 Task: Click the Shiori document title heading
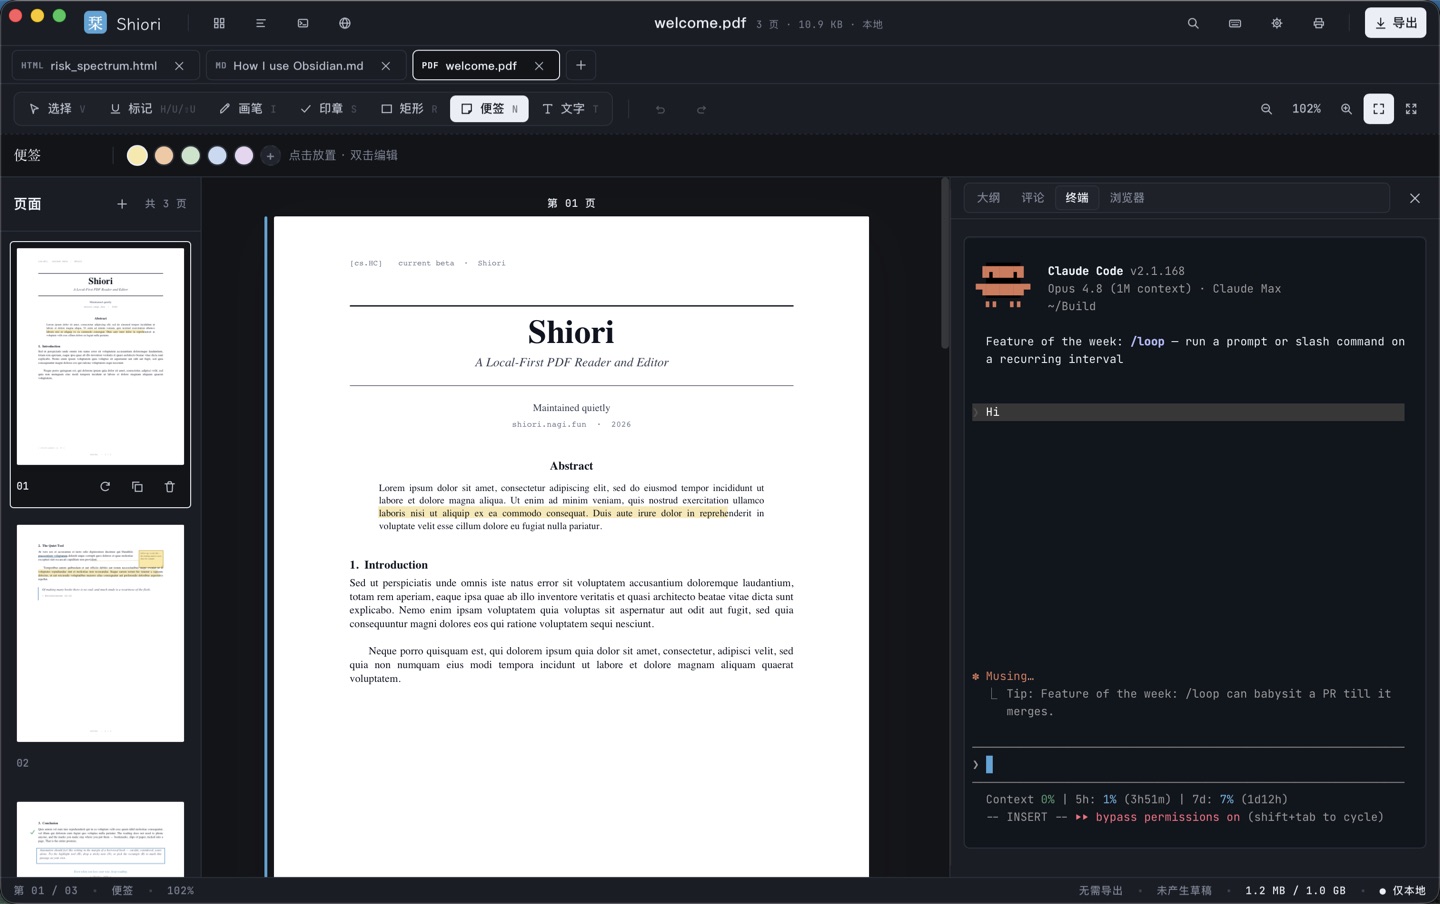(571, 332)
